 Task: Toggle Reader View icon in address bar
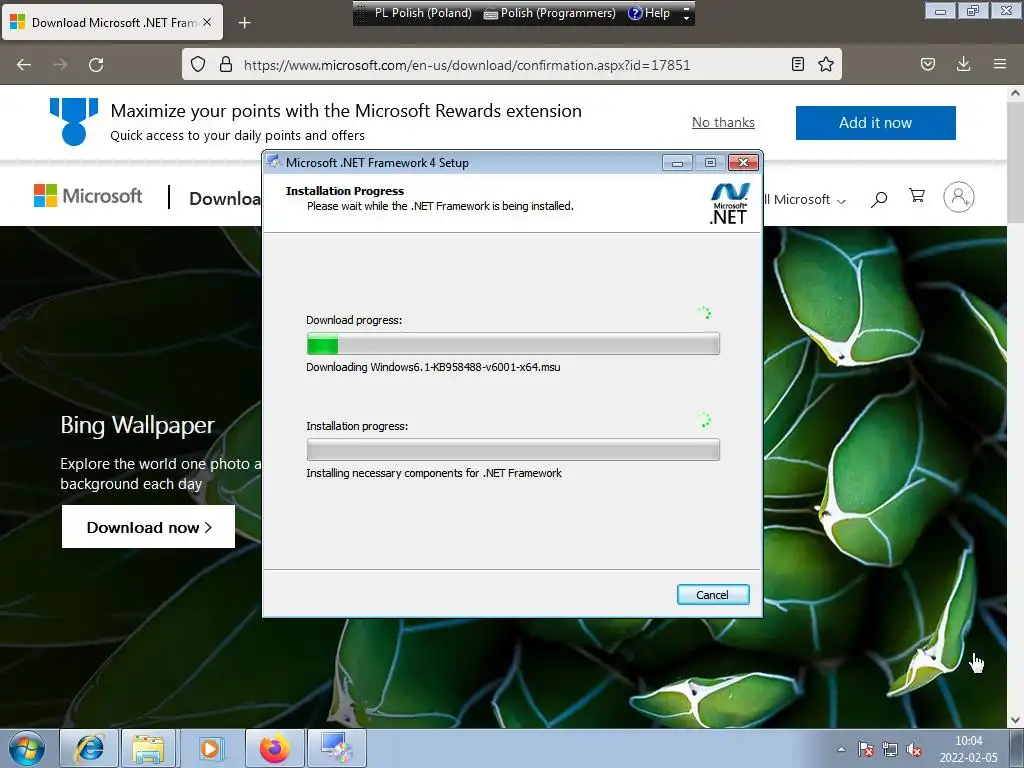coord(797,64)
